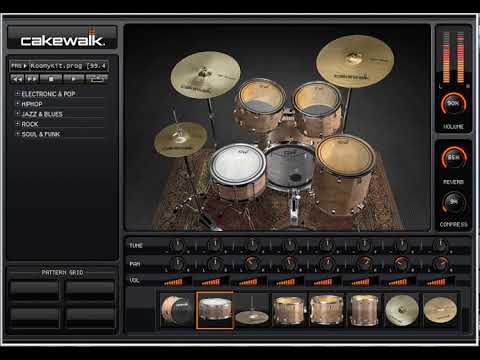Select the kick drum pad thumbnail
The image size is (480, 360).
coord(177,310)
